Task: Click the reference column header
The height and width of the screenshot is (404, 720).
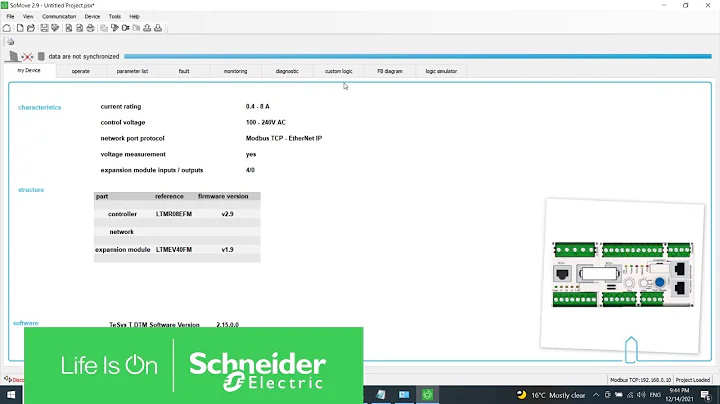Action: [x=169, y=196]
